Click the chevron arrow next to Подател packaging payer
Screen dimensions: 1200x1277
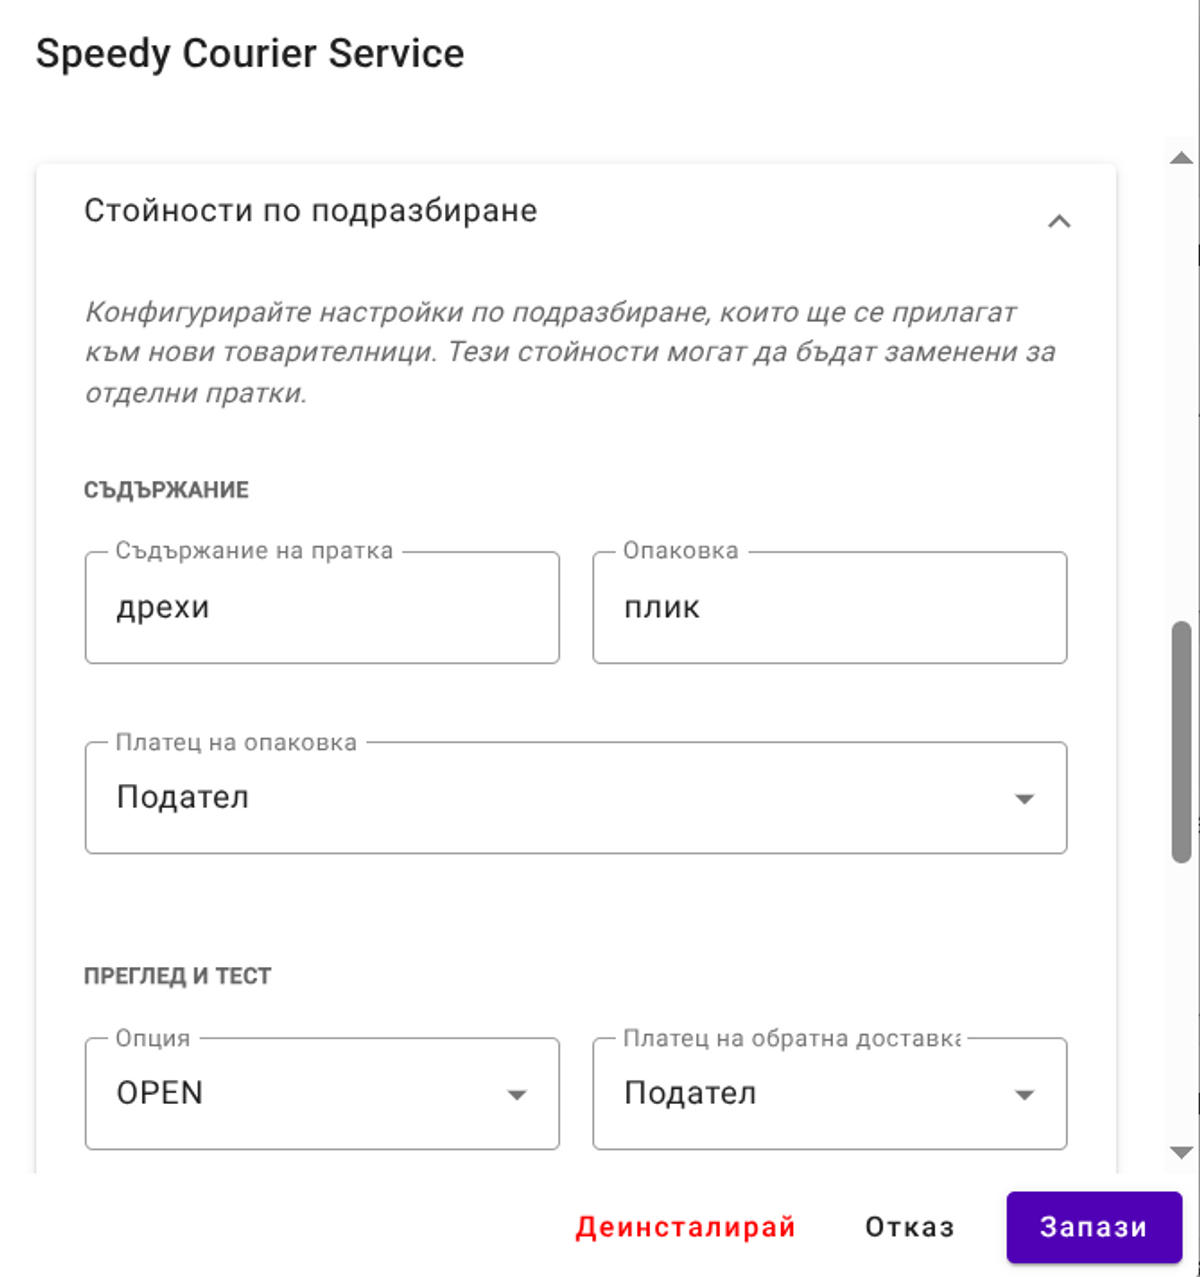1023,798
